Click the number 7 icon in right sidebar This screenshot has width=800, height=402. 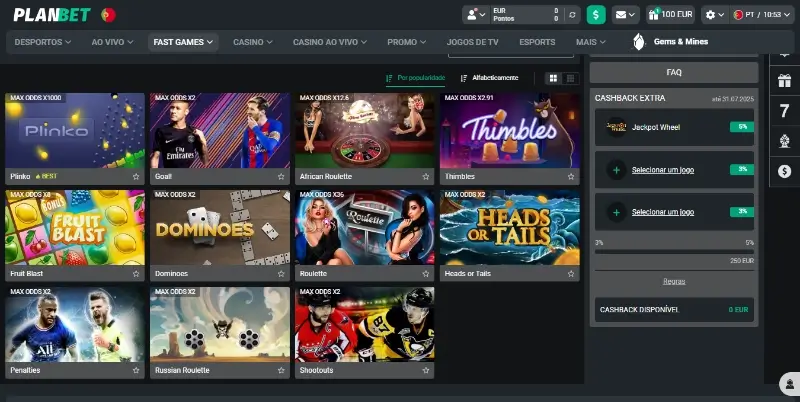[x=783, y=110]
